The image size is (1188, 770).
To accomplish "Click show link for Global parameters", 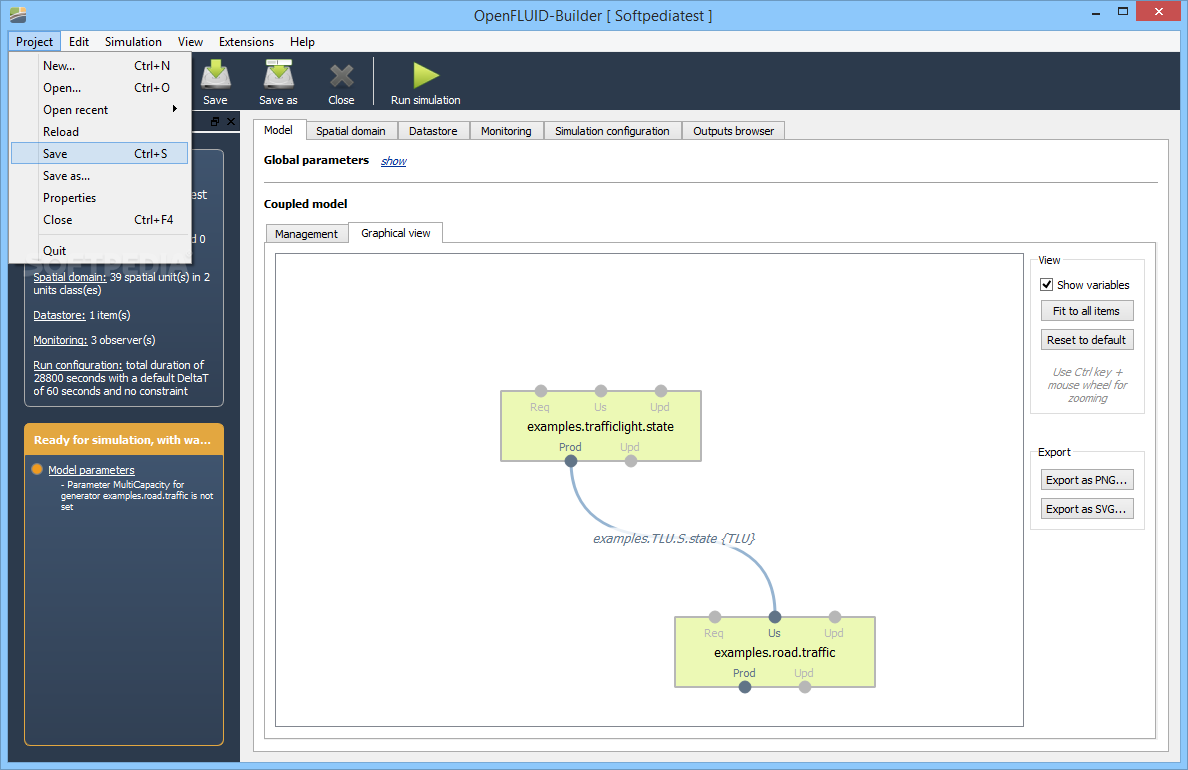I will click(x=393, y=161).
